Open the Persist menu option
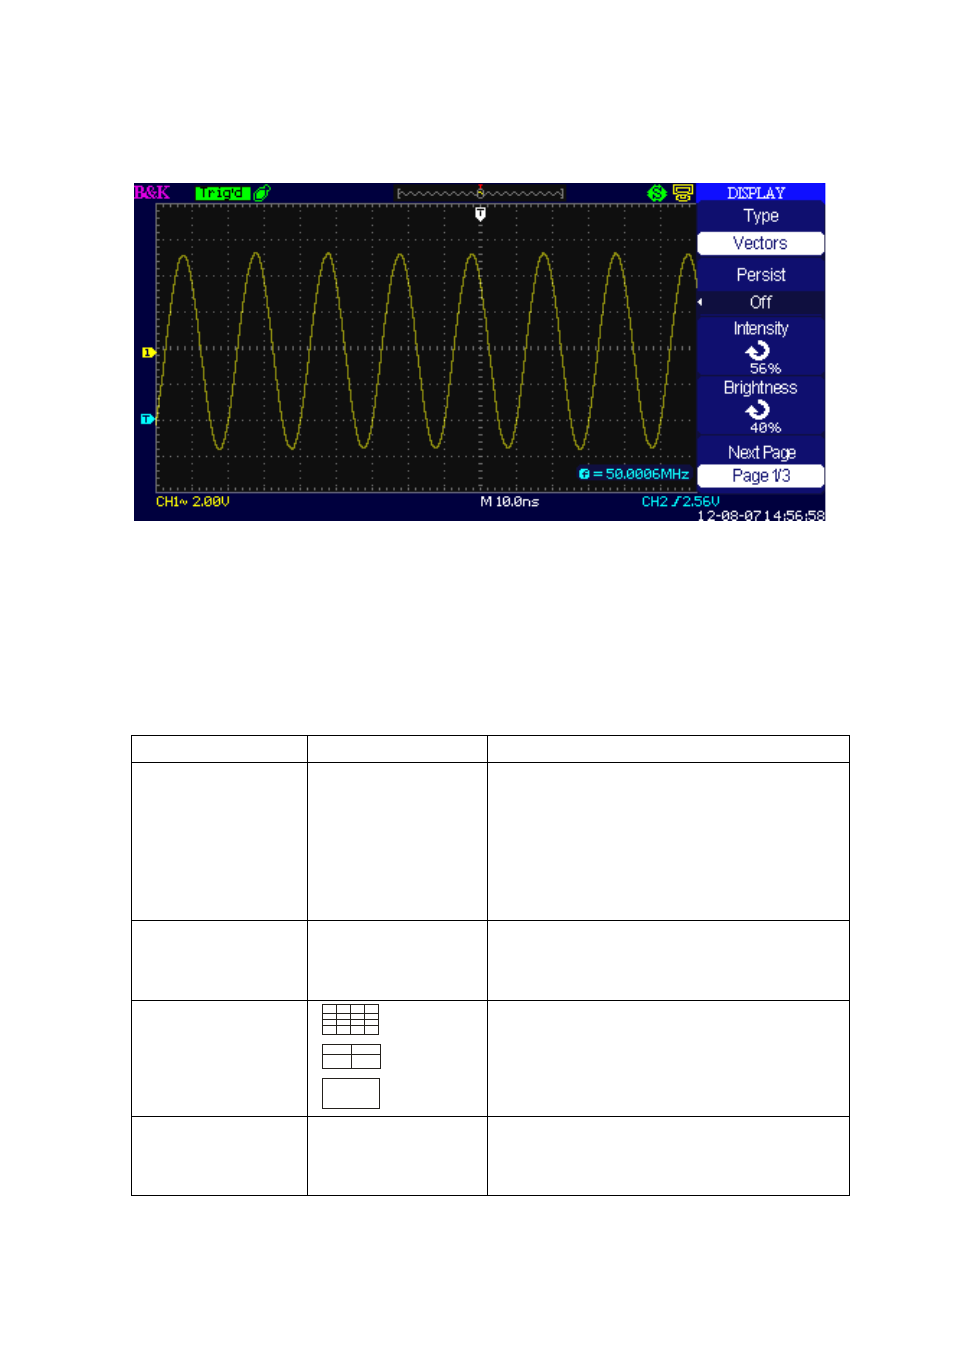 [760, 275]
